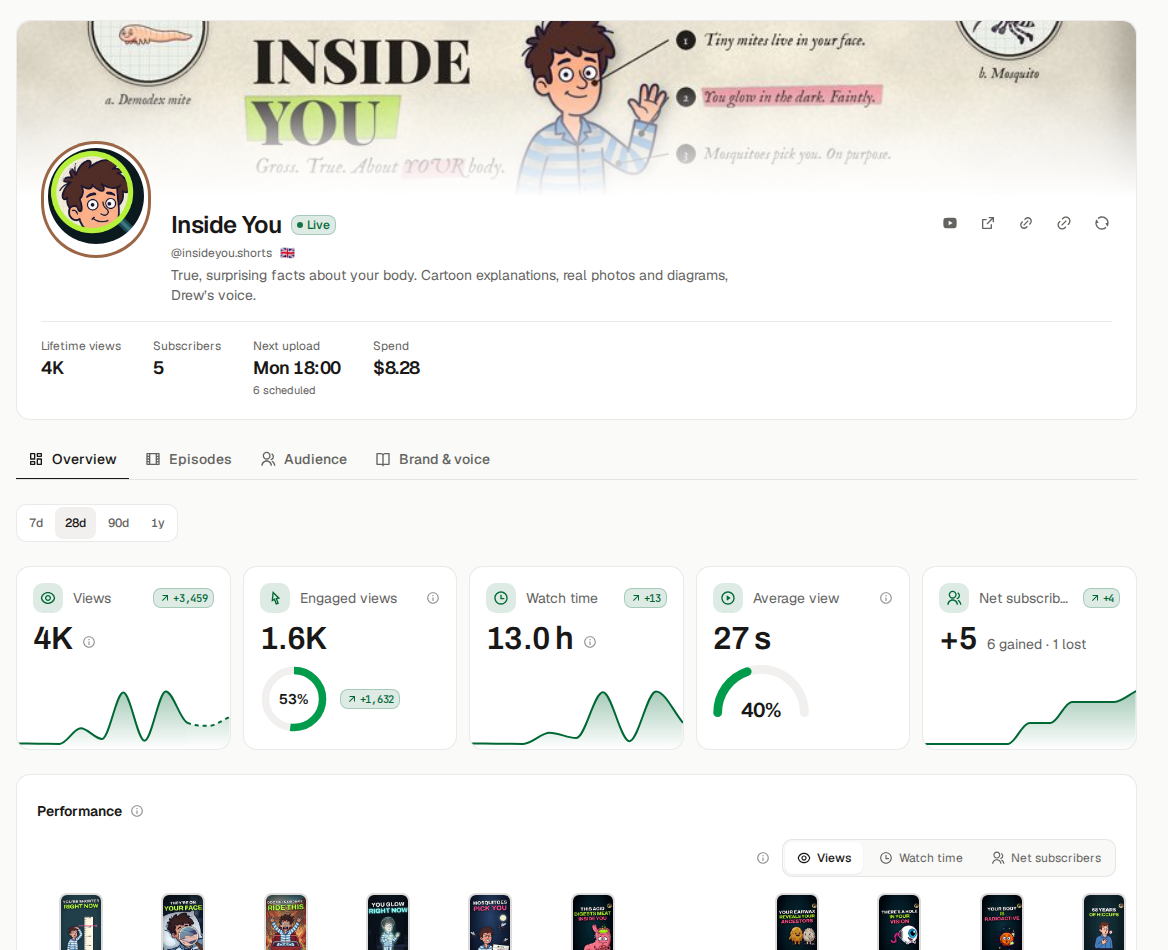The image size is (1168, 950).
Task: Click the 1.6K engaged views value
Action: pos(293,639)
